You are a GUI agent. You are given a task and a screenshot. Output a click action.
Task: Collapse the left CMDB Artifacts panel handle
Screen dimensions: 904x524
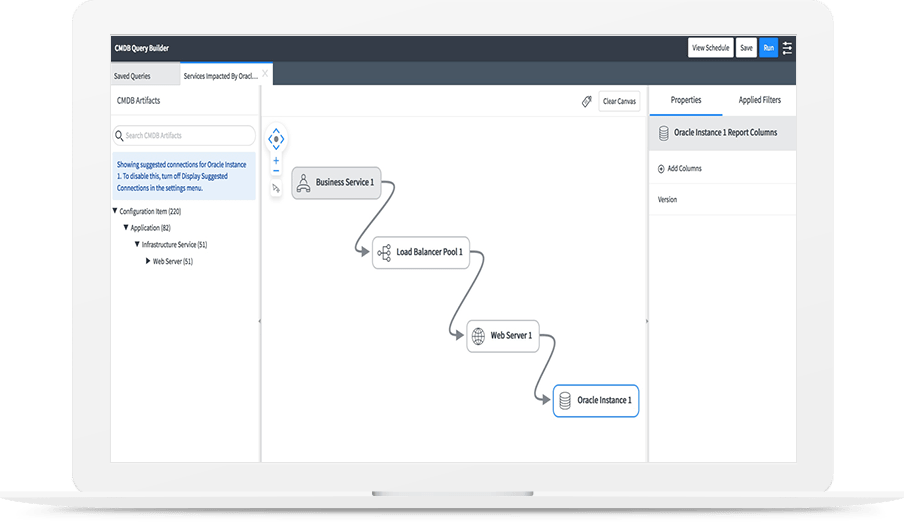pos(259,321)
